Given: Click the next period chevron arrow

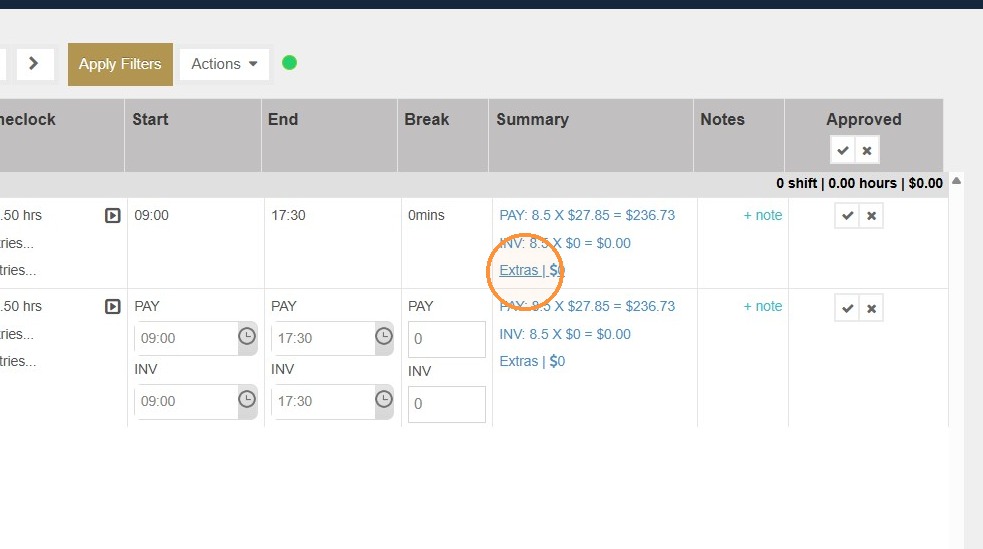Looking at the screenshot, I should coord(34,63).
